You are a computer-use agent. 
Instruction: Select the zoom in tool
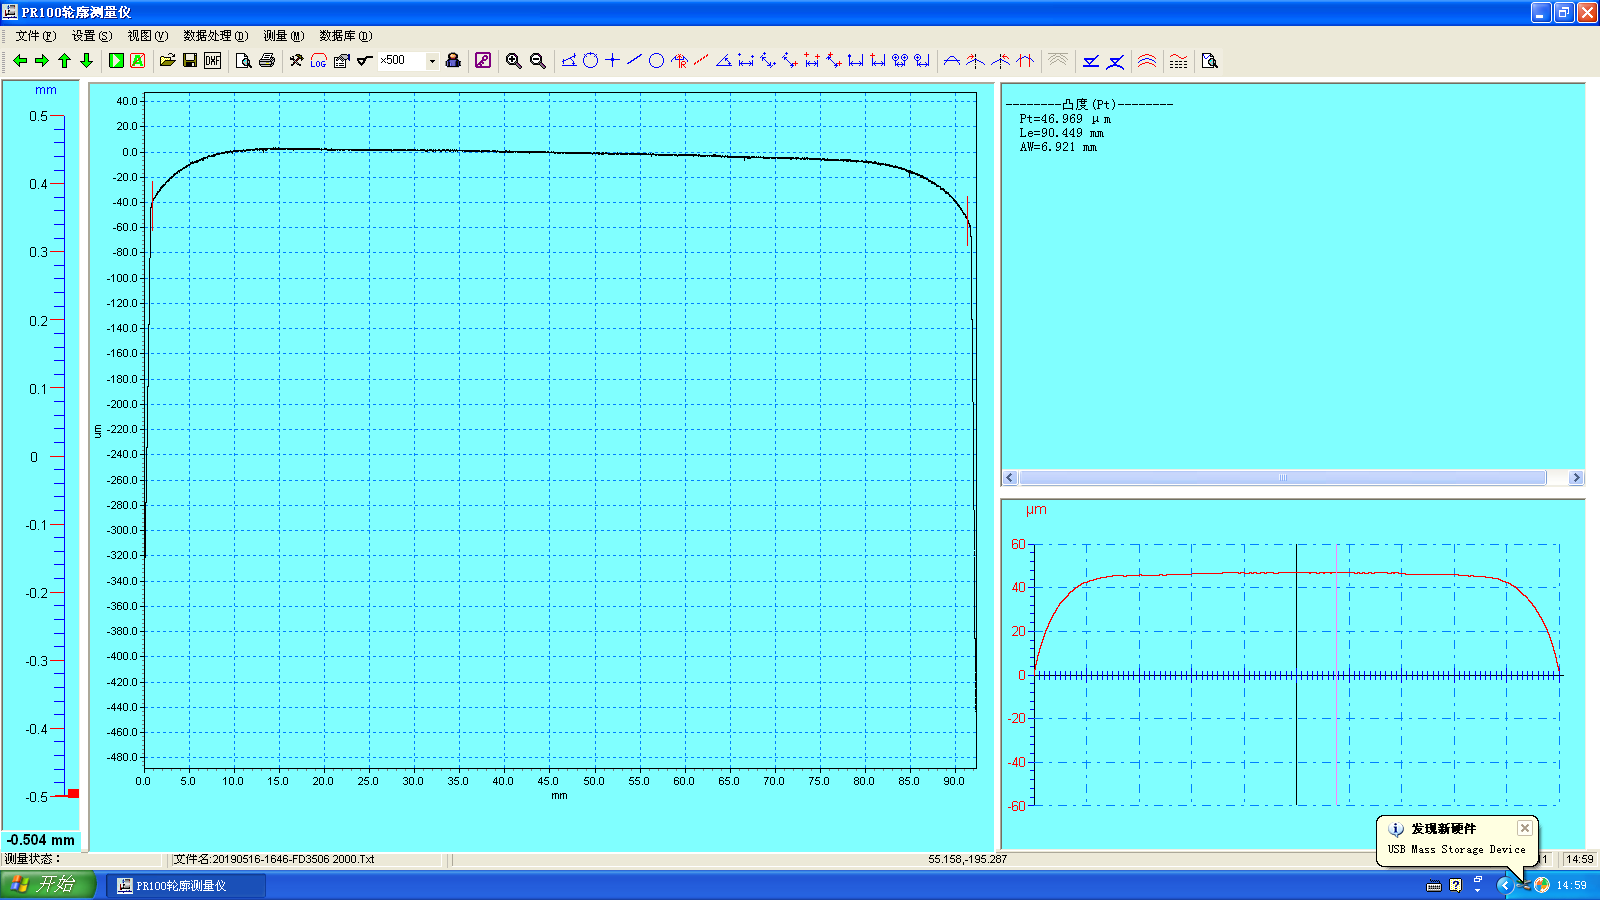tap(513, 61)
